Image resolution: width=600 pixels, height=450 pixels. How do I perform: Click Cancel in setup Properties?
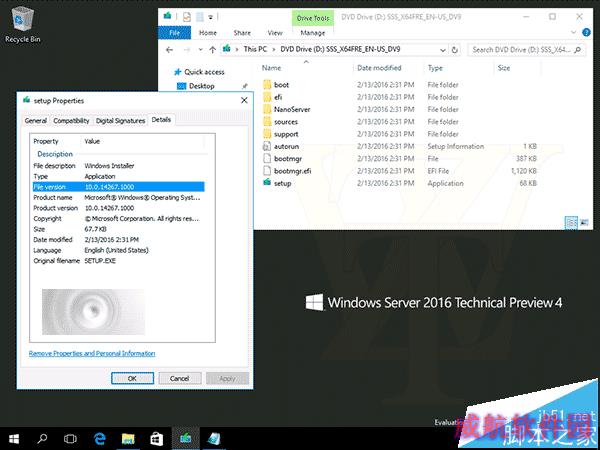pos(179,378)
